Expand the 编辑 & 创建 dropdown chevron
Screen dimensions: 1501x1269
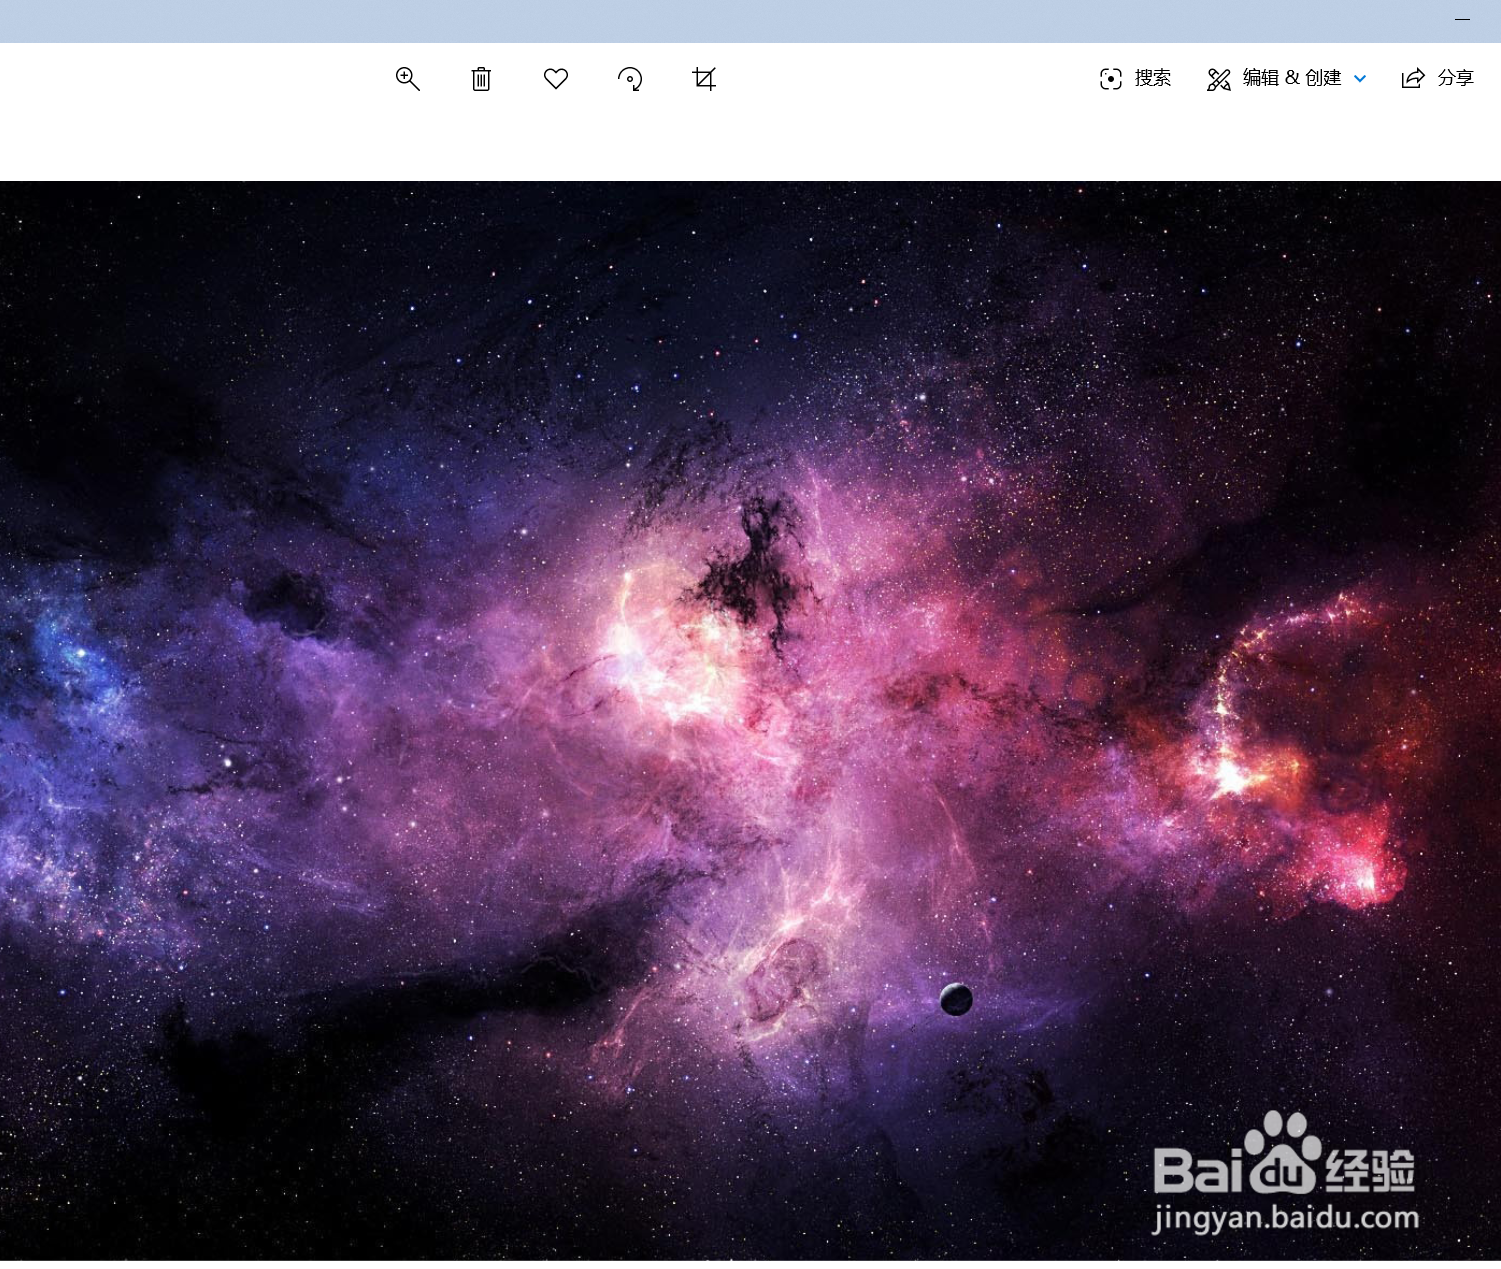[x=1360, y=79]
